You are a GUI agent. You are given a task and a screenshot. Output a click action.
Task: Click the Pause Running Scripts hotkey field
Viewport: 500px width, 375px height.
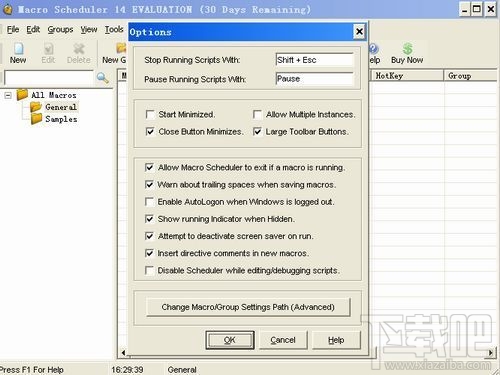(314, 79)
